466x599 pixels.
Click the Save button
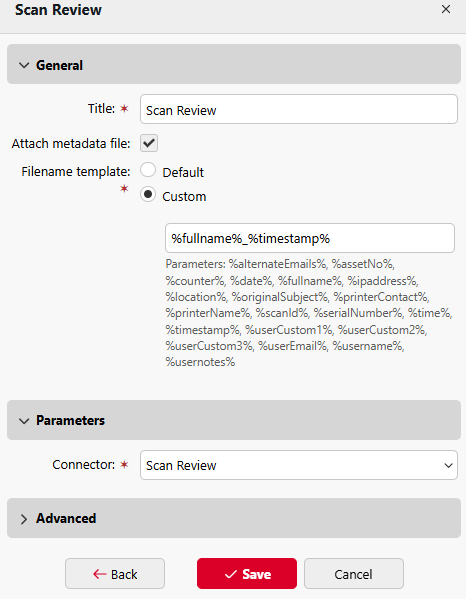(x=247, y=573)
